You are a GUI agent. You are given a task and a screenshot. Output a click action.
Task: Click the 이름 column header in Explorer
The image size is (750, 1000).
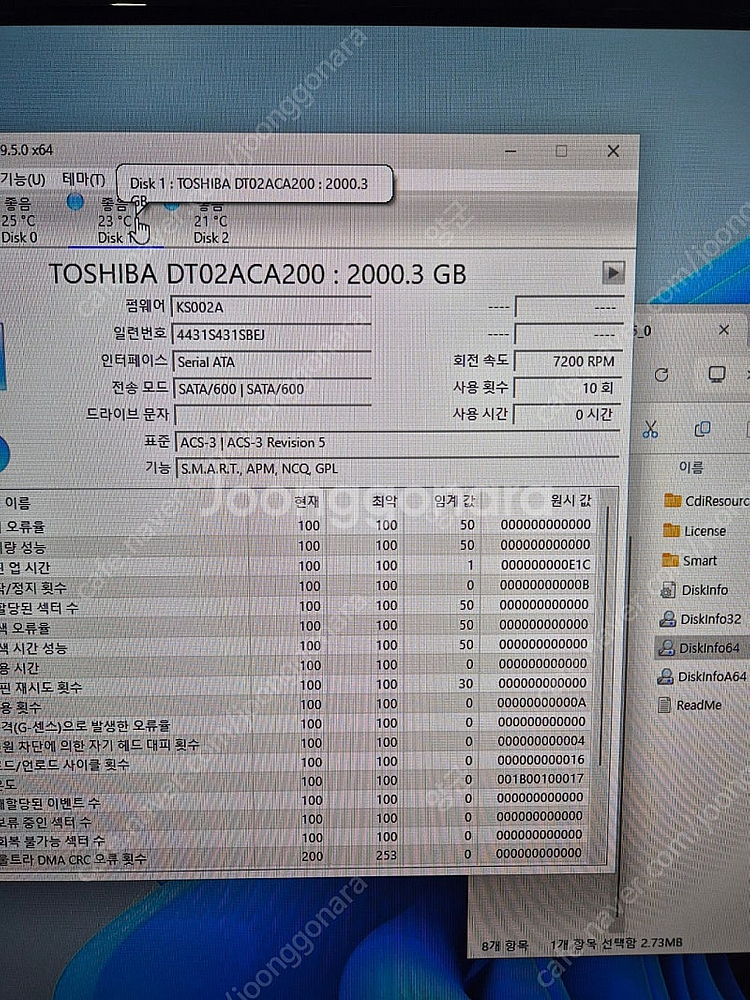[x=691, y=468]
